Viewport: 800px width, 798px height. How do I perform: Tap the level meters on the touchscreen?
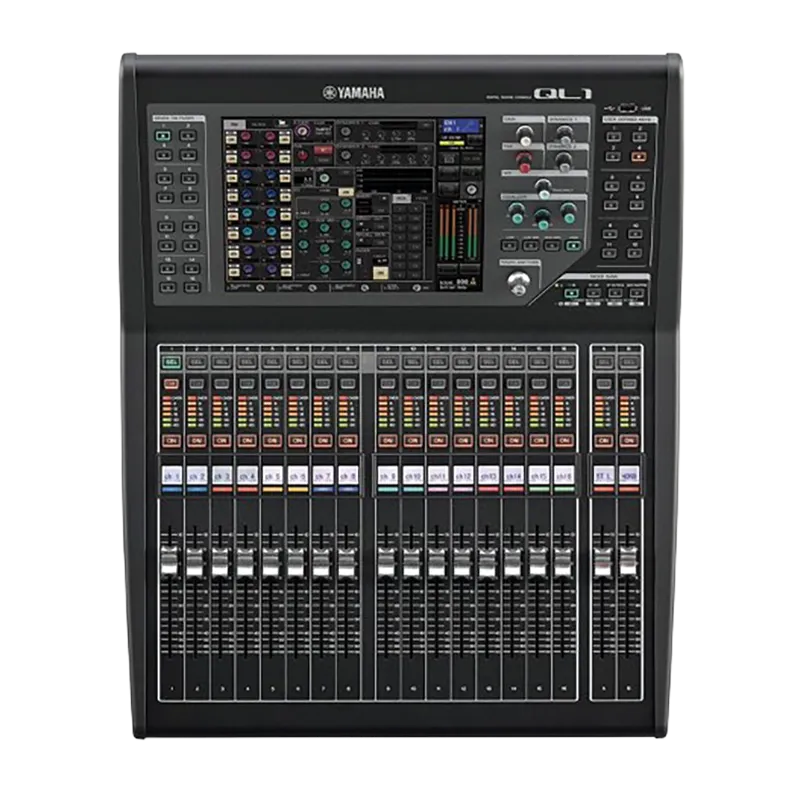click(x=459, y=231)
